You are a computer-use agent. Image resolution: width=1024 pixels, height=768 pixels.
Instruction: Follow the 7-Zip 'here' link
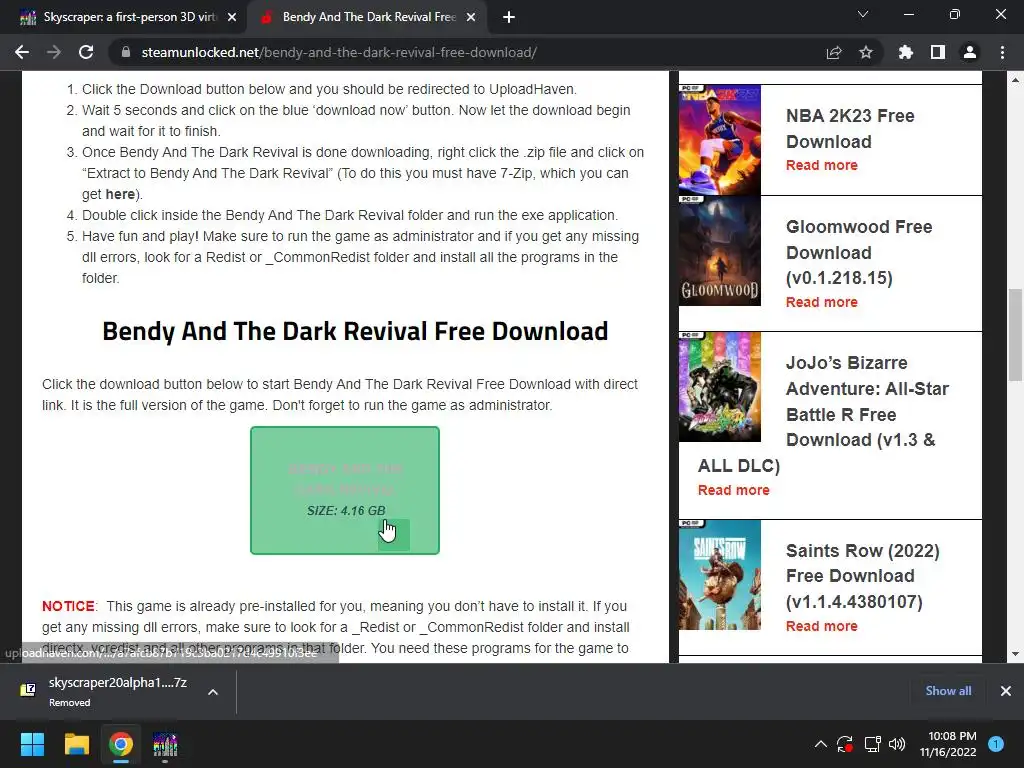click(x=120, y=194)
